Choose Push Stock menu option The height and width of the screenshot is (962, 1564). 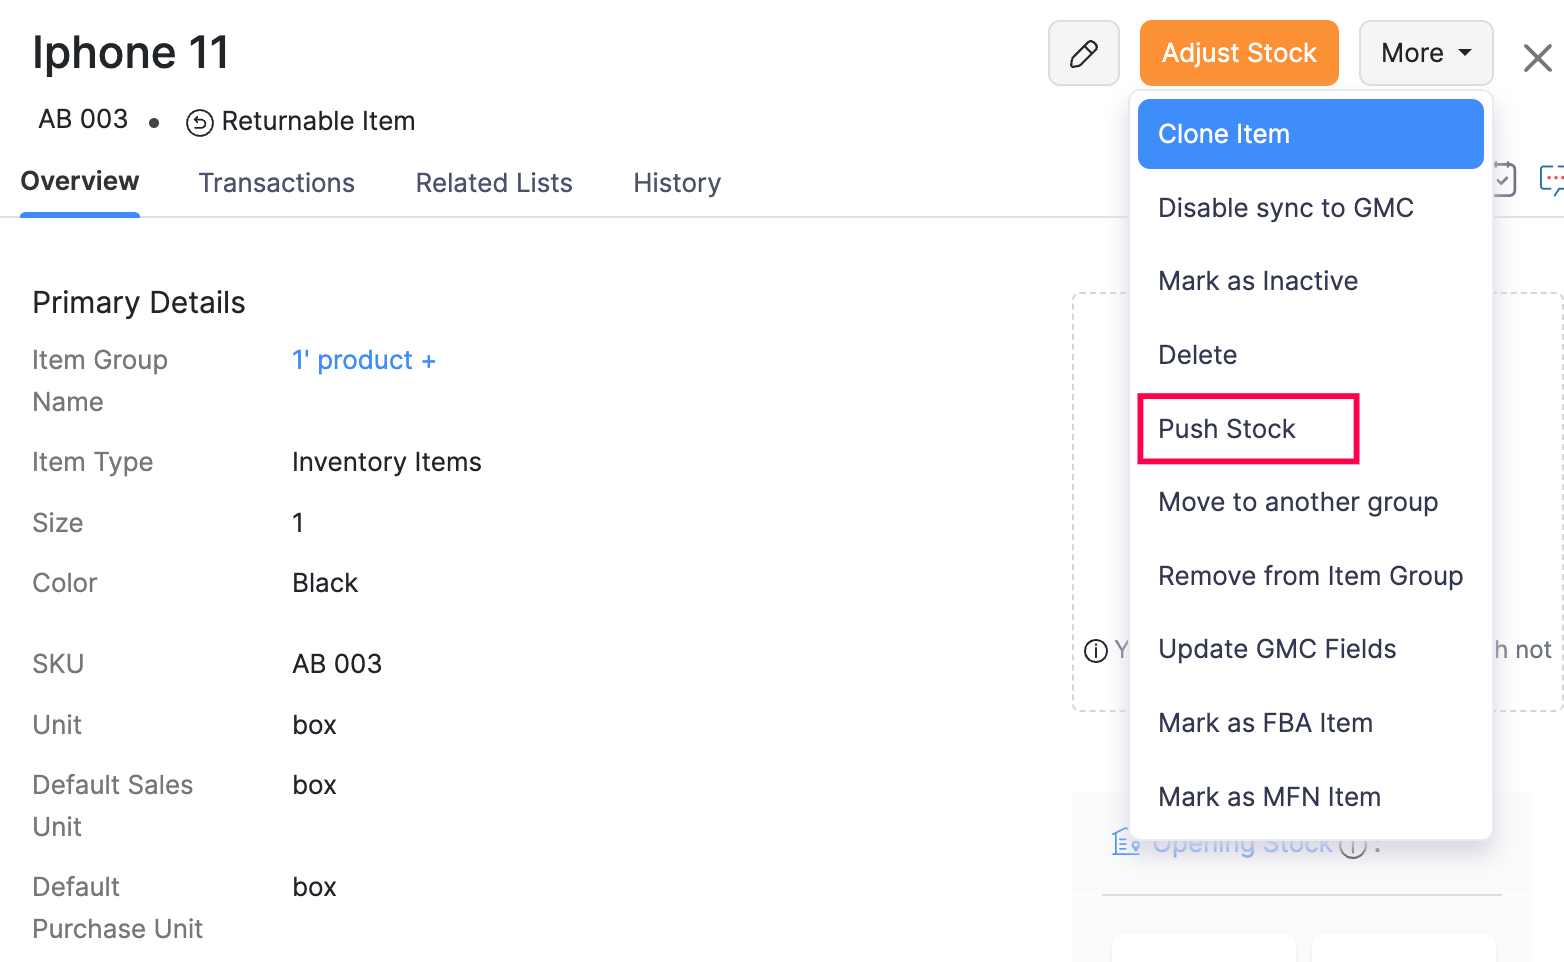point(1226,429)
